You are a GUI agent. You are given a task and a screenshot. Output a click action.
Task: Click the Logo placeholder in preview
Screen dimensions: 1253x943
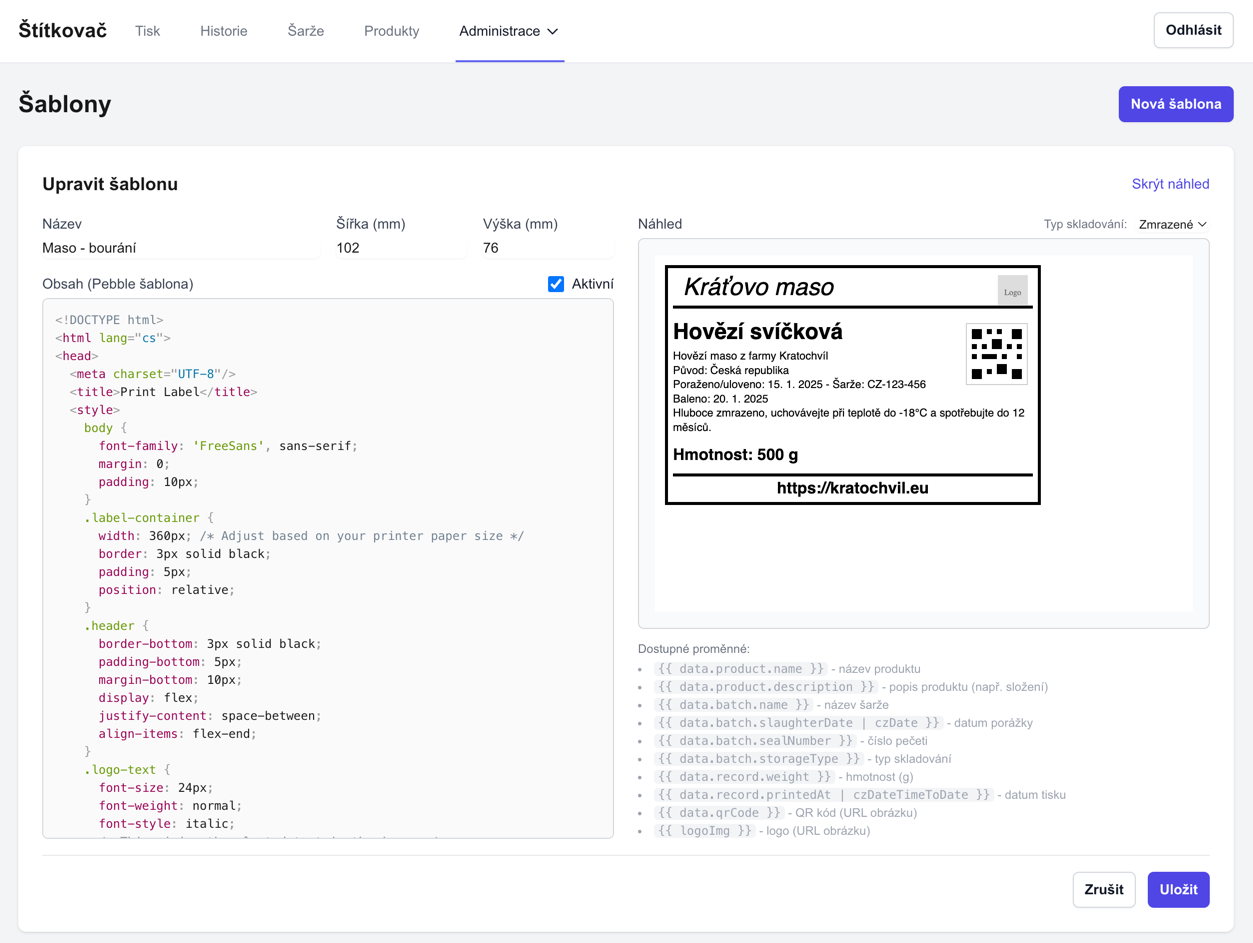coord(1012,291)
